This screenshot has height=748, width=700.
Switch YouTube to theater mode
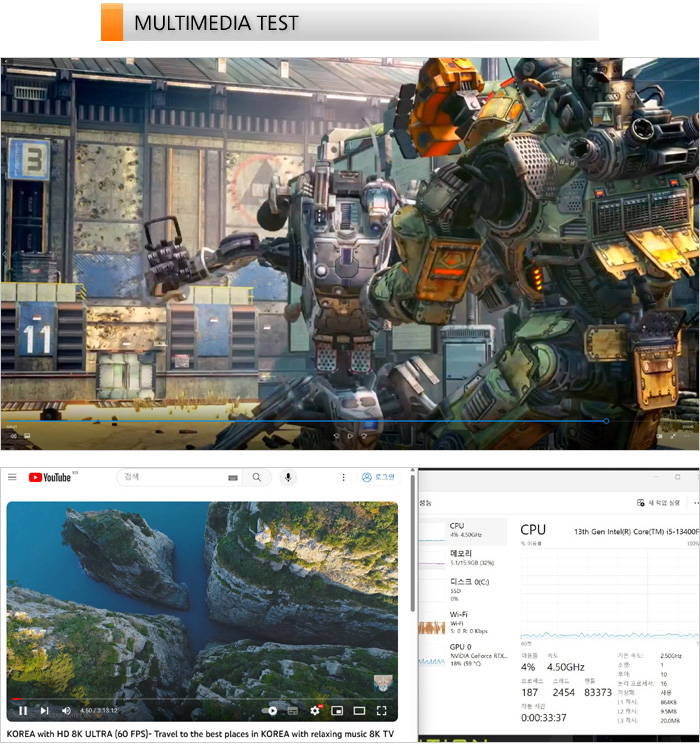point(359,711)
